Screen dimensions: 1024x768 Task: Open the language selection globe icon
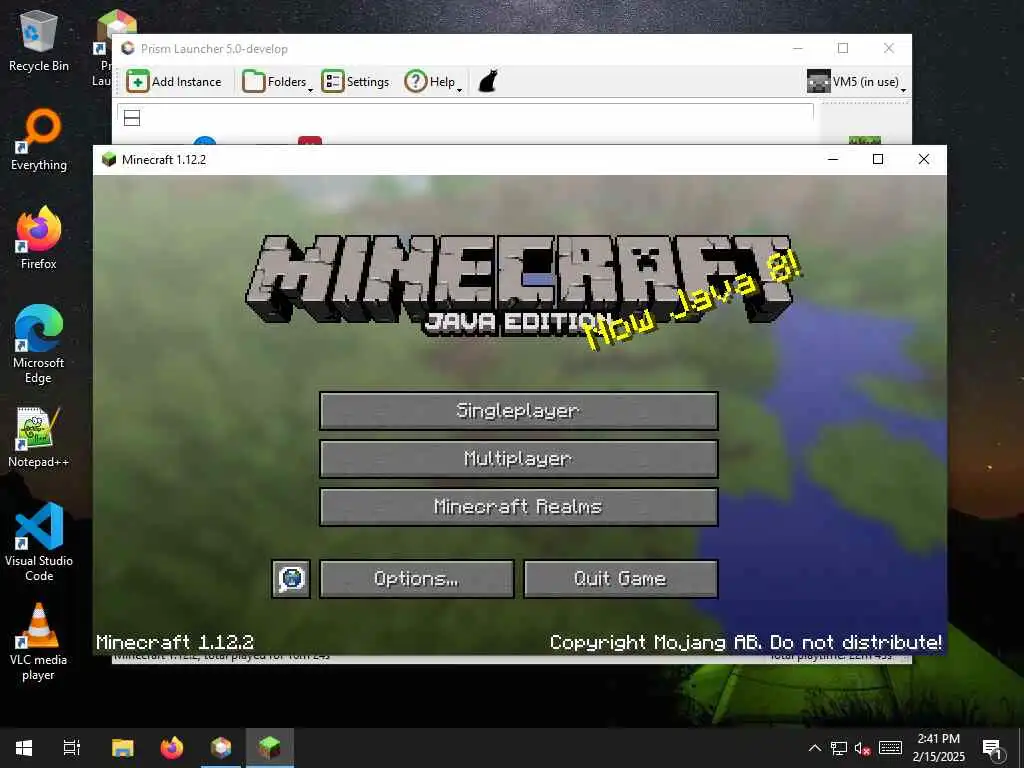[291, 579]
